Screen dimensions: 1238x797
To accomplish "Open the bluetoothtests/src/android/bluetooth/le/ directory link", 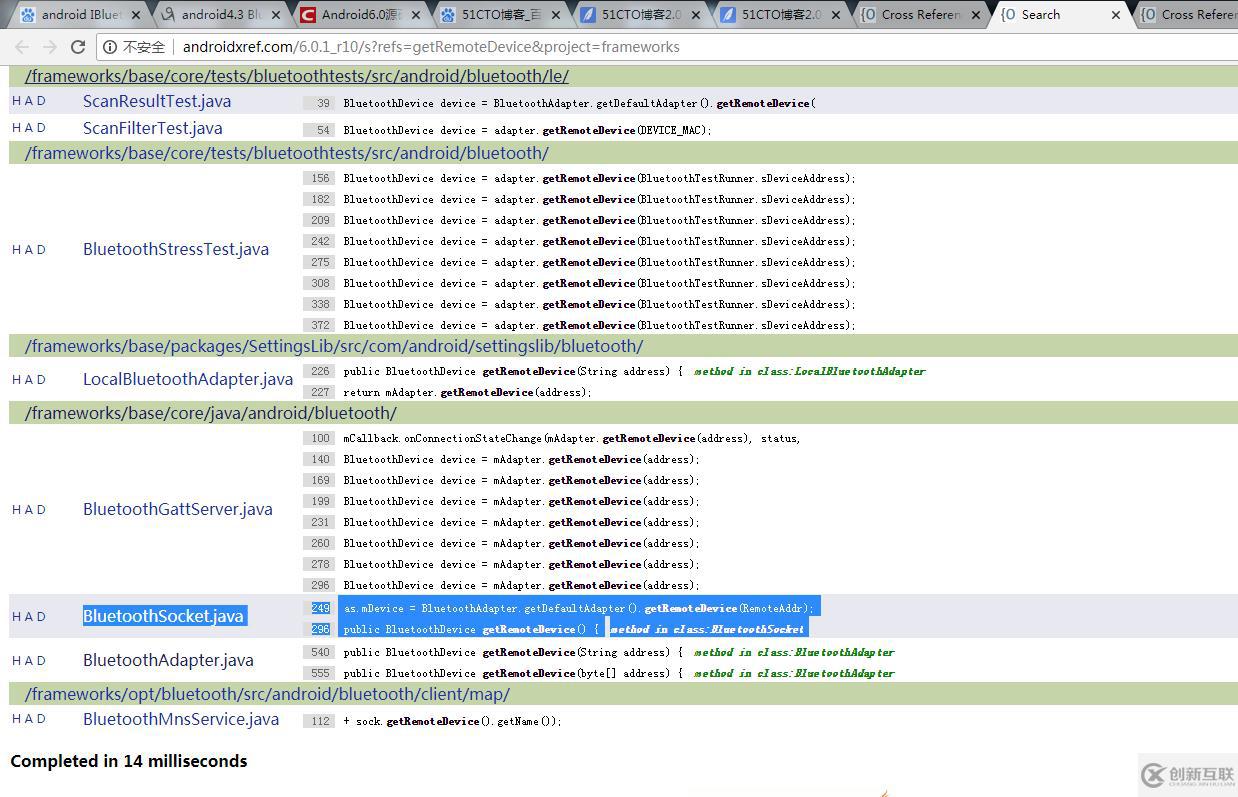I will [x=297, y=76].
